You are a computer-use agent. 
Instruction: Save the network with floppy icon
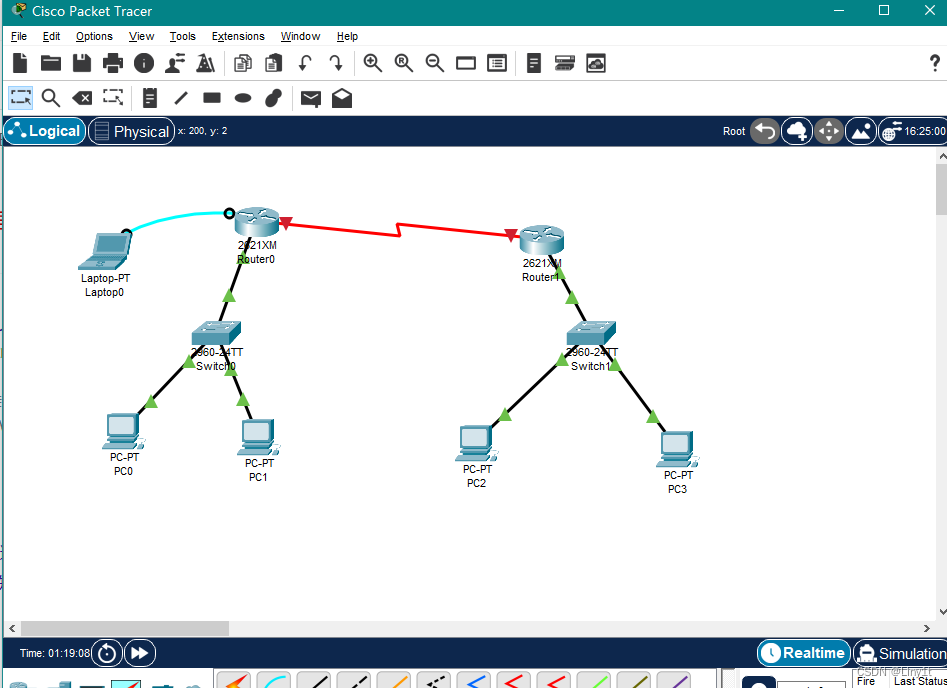pos(82,63)
